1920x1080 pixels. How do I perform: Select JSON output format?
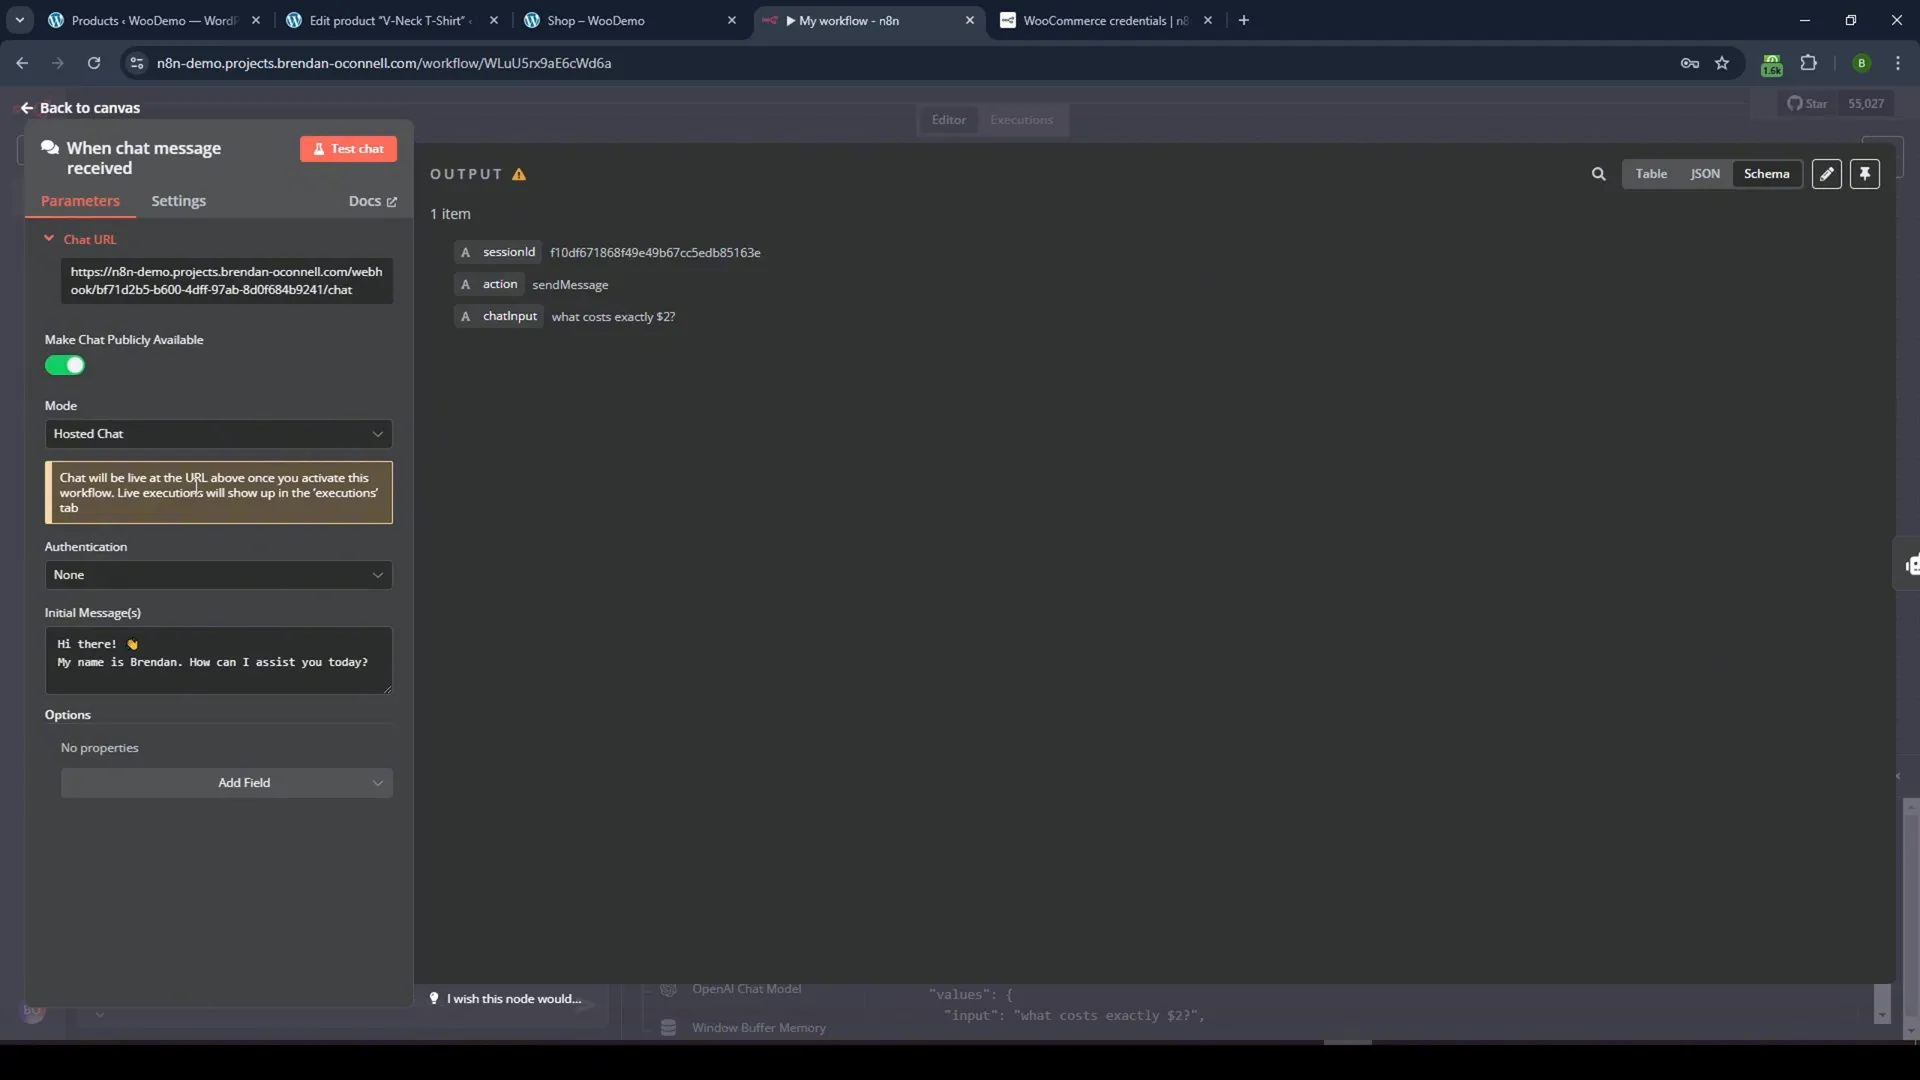[x=1705, y=173]
